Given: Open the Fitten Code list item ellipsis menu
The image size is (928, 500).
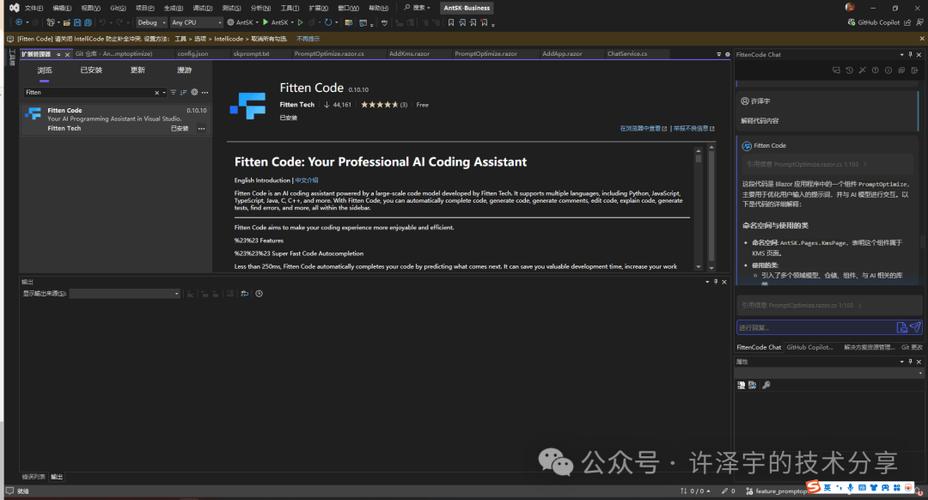Looking at the screenshot, I should coord(202,128).
